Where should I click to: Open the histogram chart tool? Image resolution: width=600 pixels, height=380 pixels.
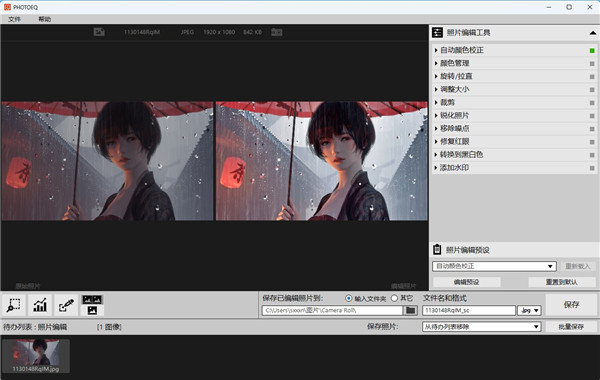coord(40,305)
